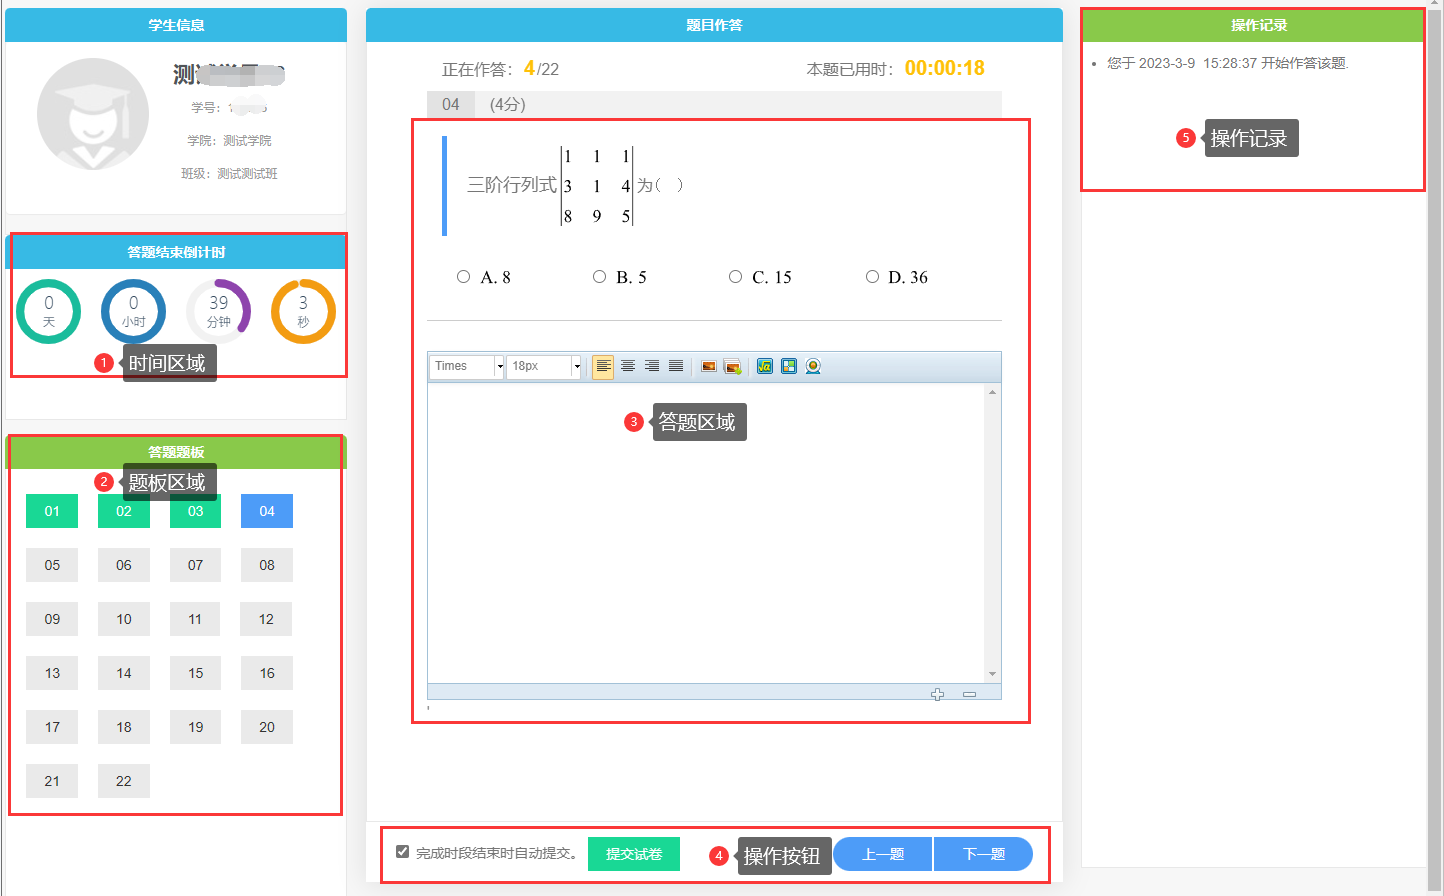Jump to question 21 on the board
This screenshot has width=1444, height=896.
pyautogui.click(x=52, y=781)
